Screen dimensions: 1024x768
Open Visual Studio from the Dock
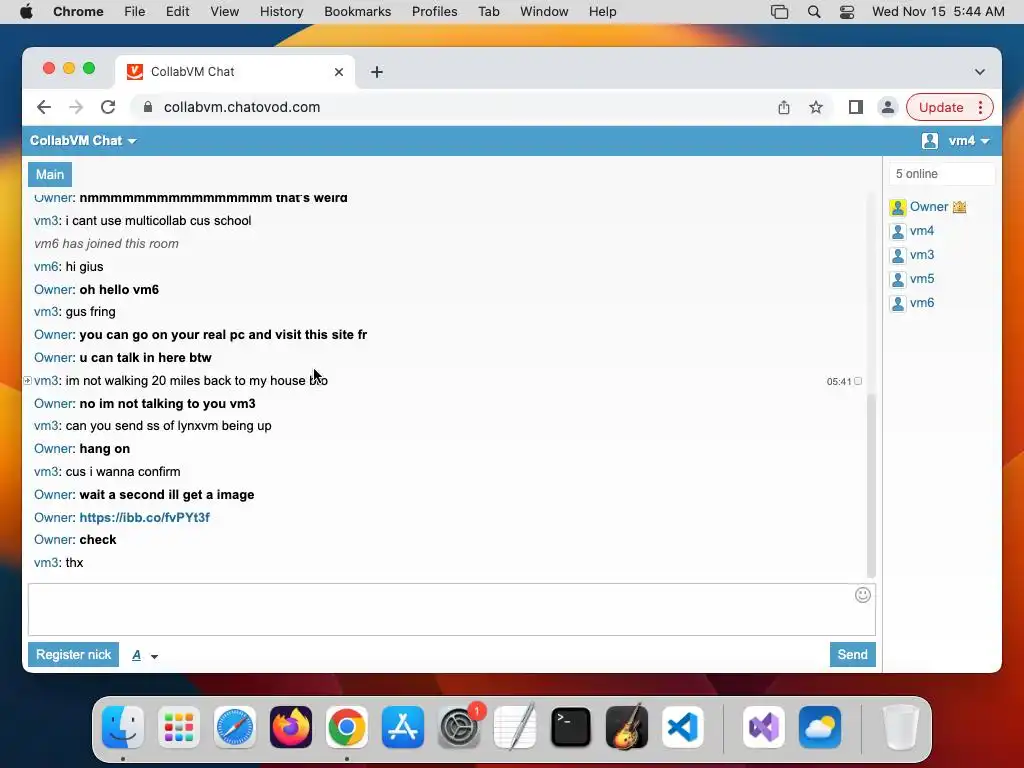pyautogui.click(x=764, y=727)
